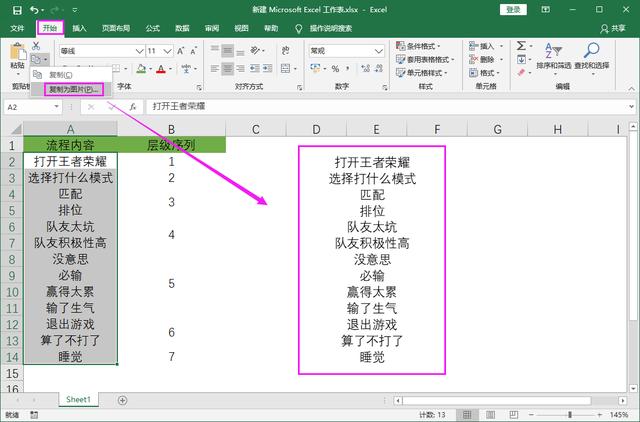Click the Save icon in quick access toolbar
The image size is (640, 422).
coord(17,10)
